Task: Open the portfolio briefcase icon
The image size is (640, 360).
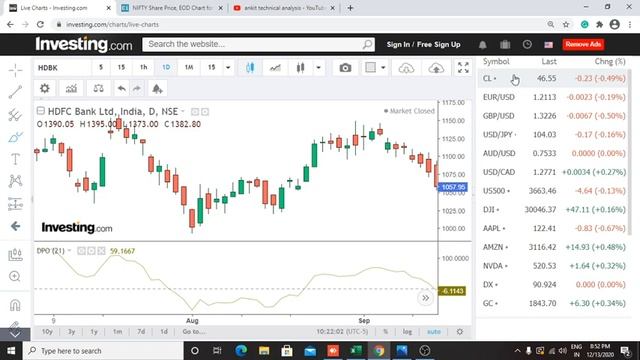Action: [505, 44]
